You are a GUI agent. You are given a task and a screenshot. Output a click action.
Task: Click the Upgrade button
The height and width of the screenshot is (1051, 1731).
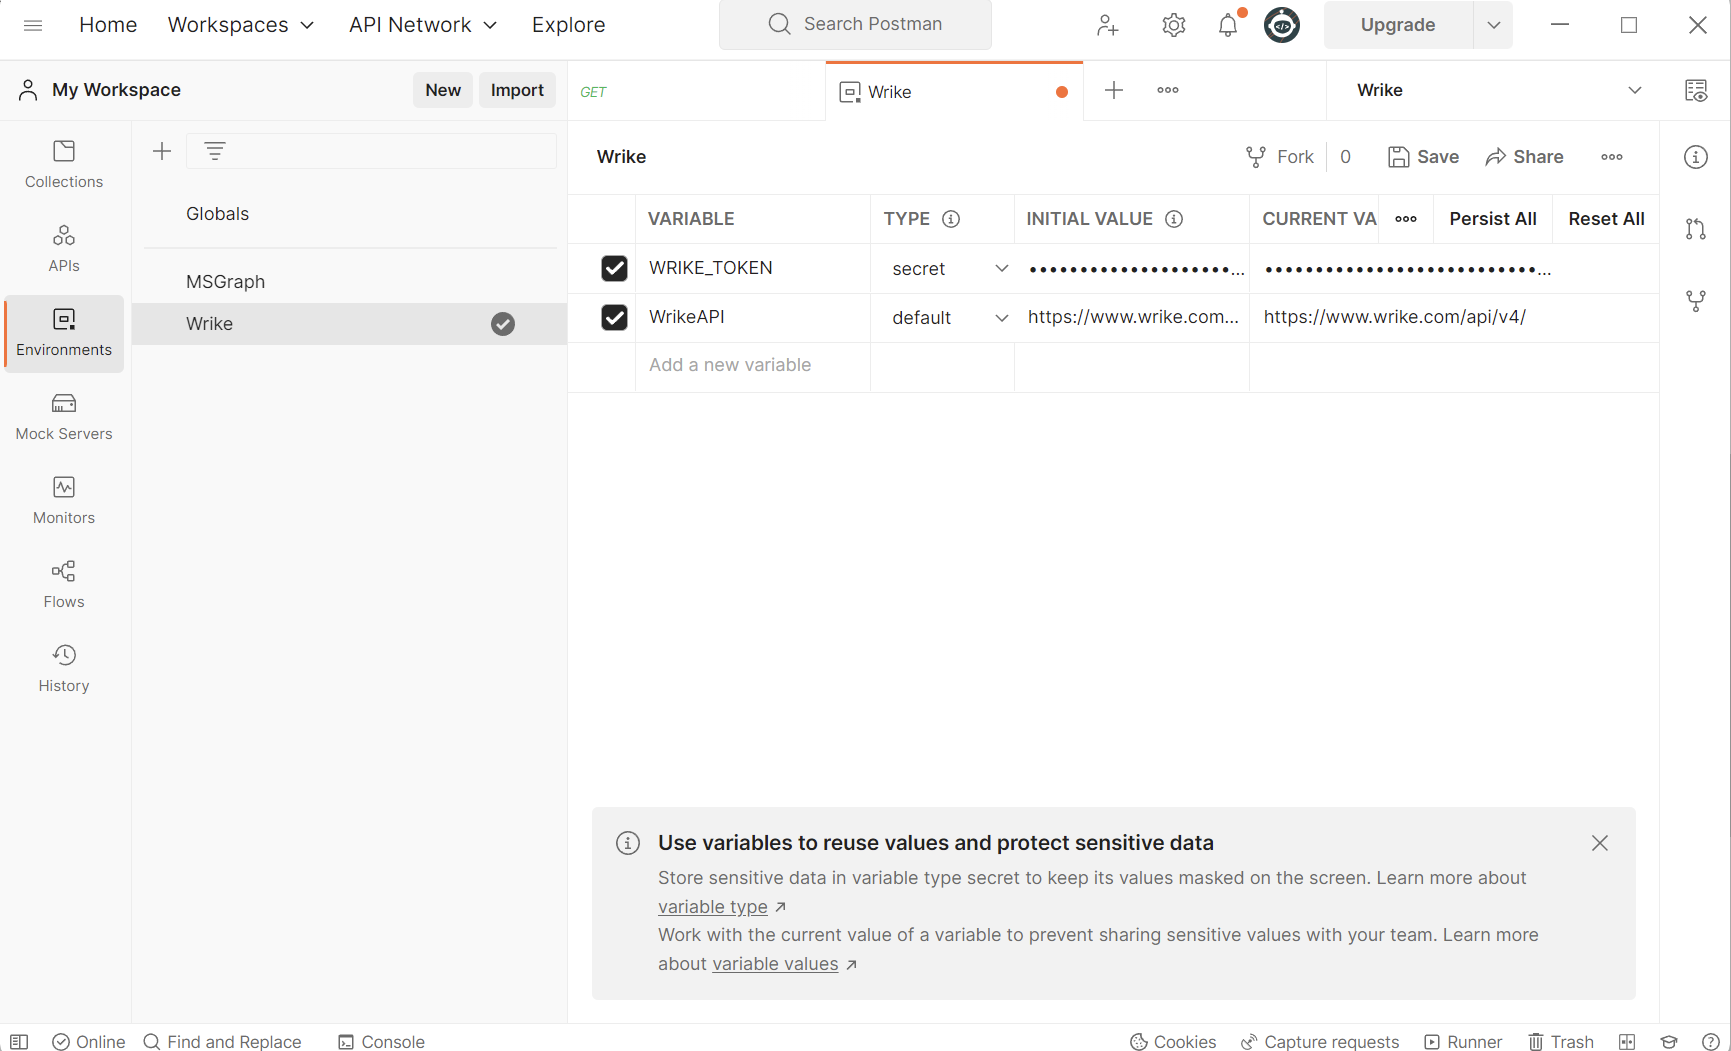pyautogui.click(x=1398, y=25)
